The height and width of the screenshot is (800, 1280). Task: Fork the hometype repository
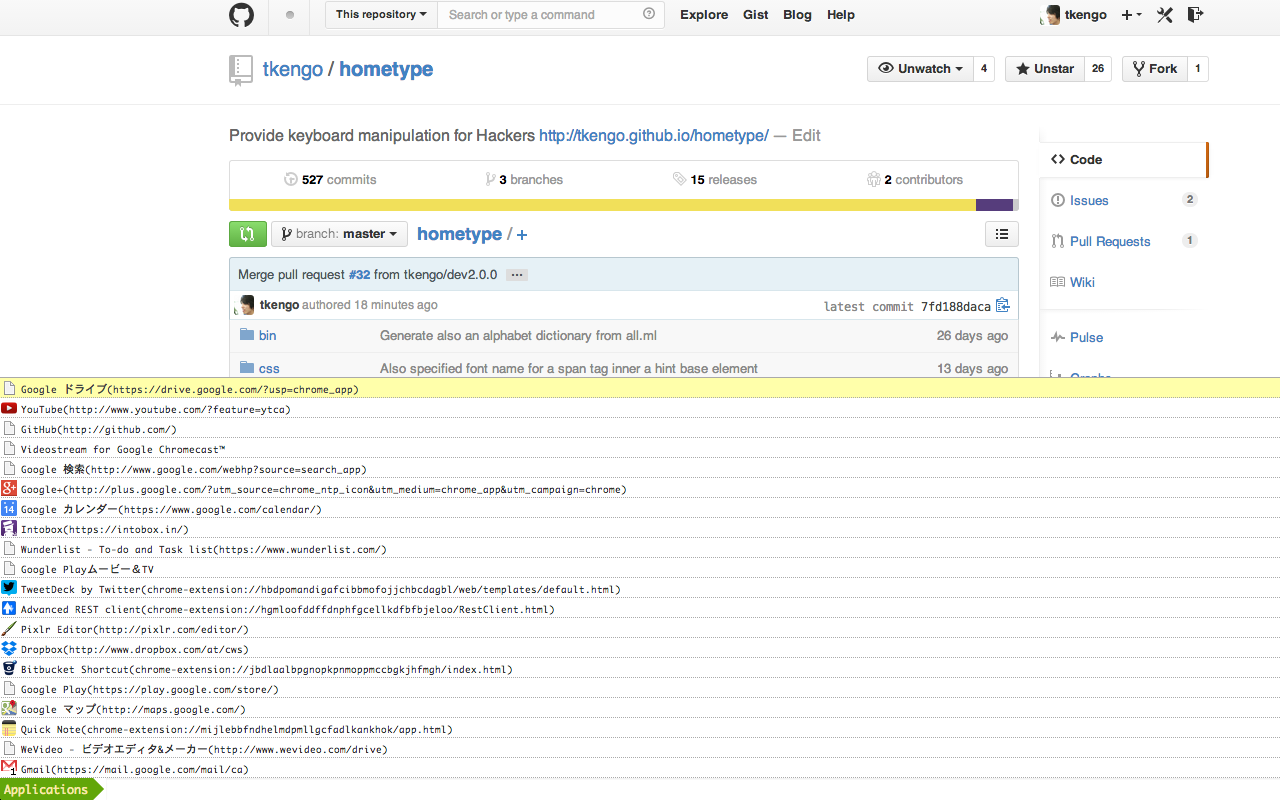coord(1154,69)
